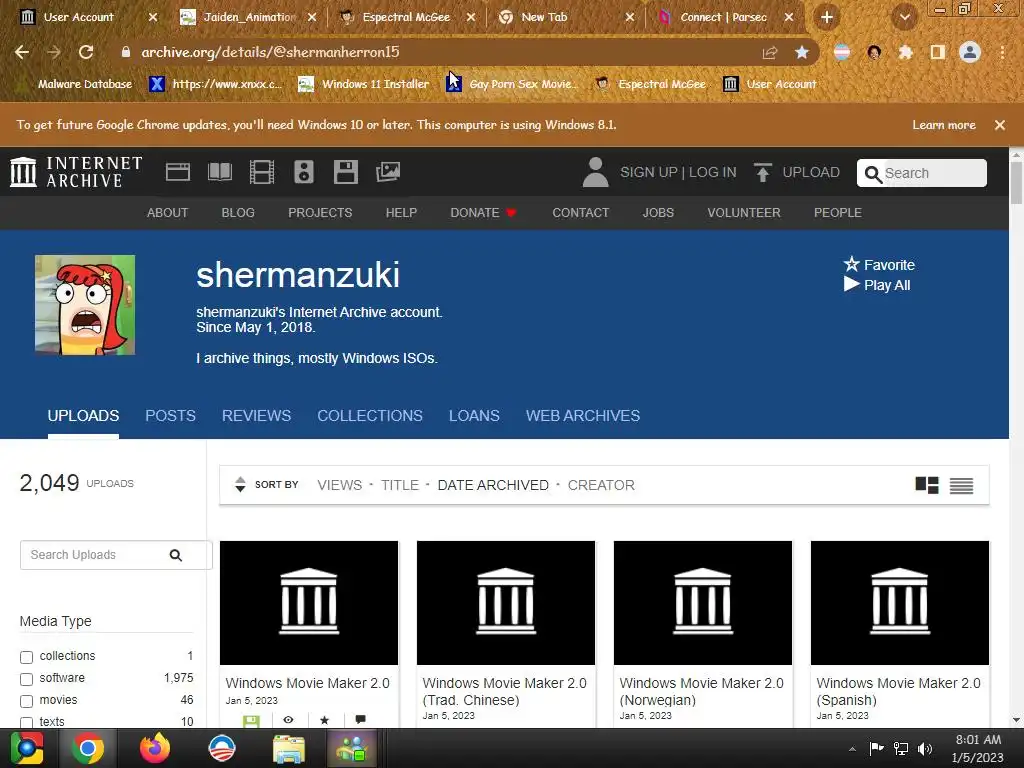
Task: Bookmark page with star icon
Action: point(802,52)
